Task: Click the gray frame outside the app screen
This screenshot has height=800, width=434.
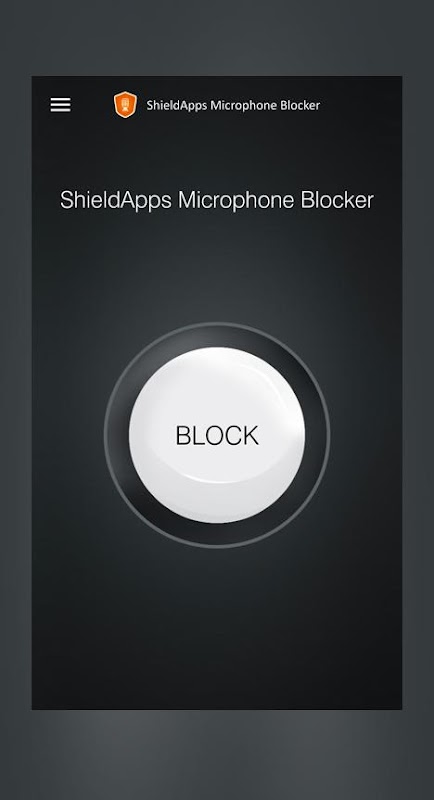Action: [x=217, y=755]
